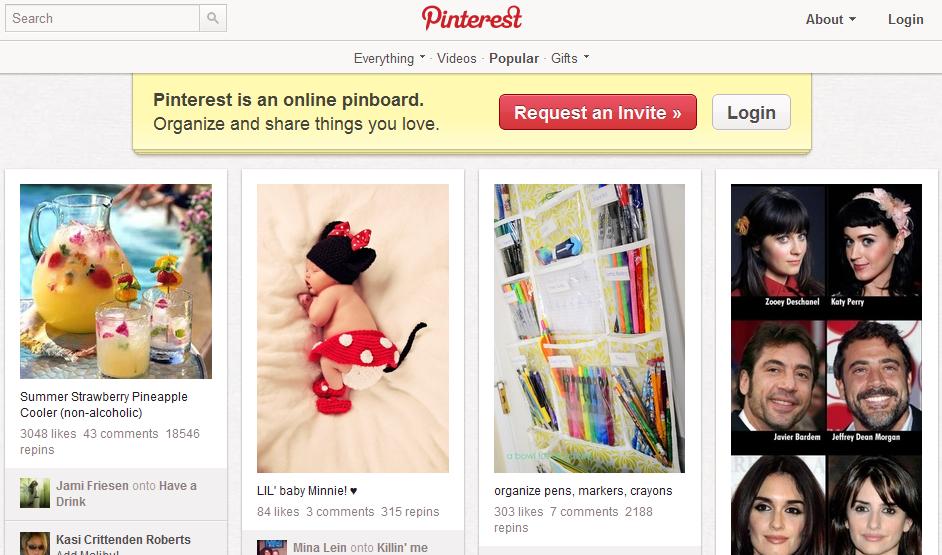
Task: Open the Have a Drink board link
Action: coord(126,493)
